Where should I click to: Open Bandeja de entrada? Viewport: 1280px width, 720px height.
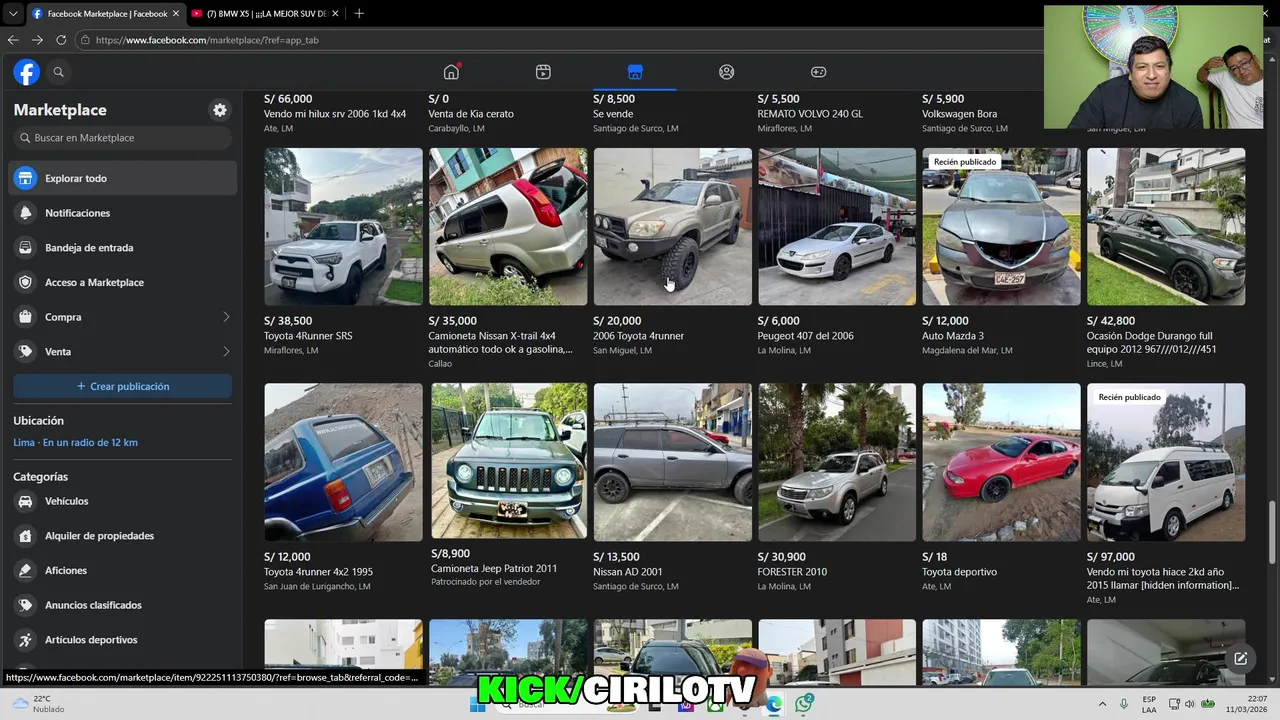pyautogui.click(x=124, y=248)
